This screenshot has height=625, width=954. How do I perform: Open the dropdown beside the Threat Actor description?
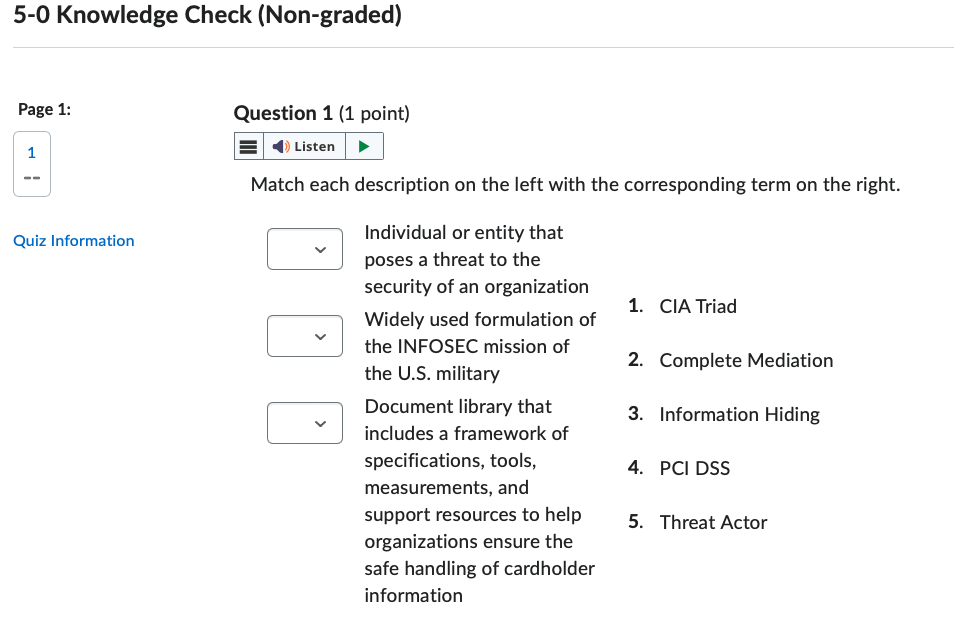tap(305, 248)
